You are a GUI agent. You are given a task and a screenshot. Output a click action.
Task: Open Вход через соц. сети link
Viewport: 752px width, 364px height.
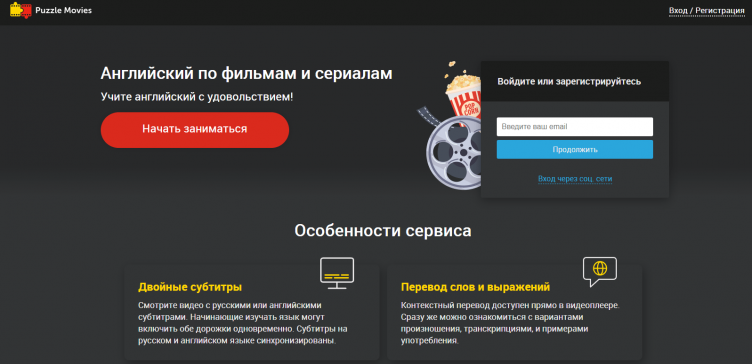point(575,179)
